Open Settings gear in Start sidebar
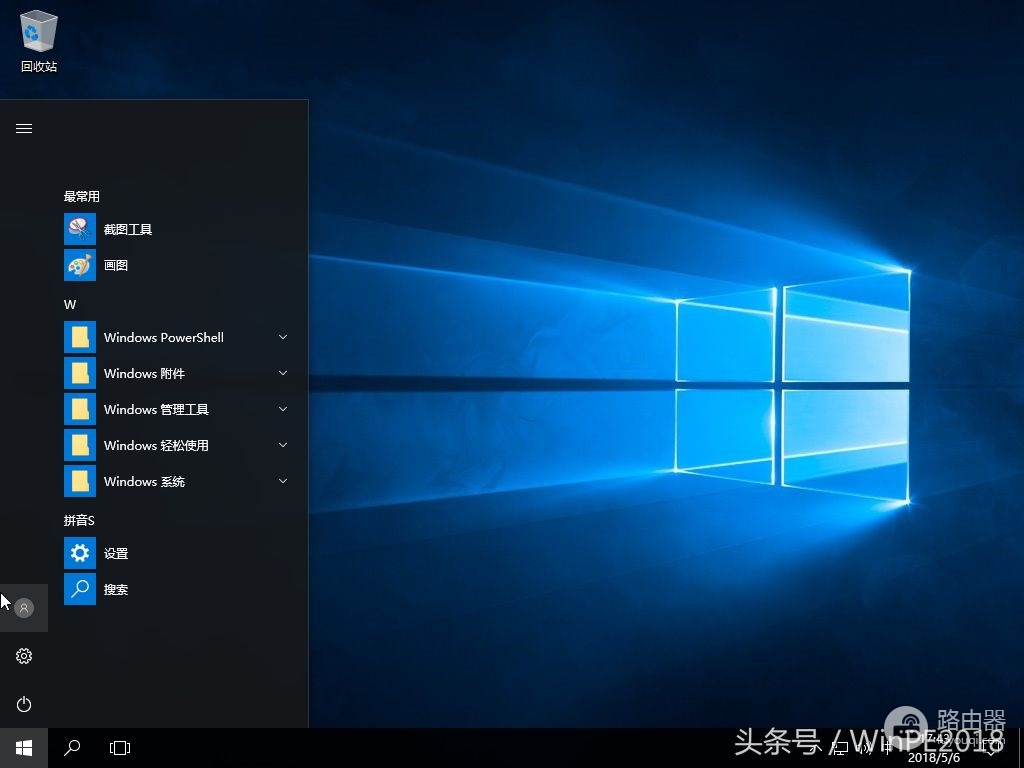Viewport: 1024px width, 768px height. tap(24, 656)
